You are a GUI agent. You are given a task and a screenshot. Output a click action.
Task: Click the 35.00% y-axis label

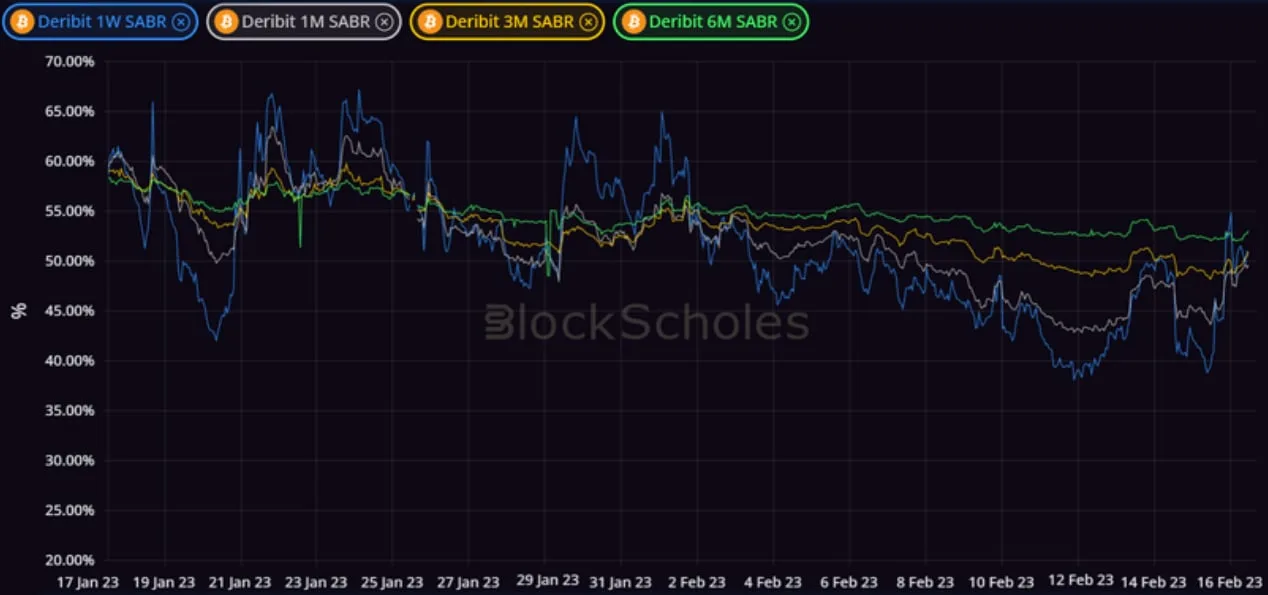(x=70, y=411)
